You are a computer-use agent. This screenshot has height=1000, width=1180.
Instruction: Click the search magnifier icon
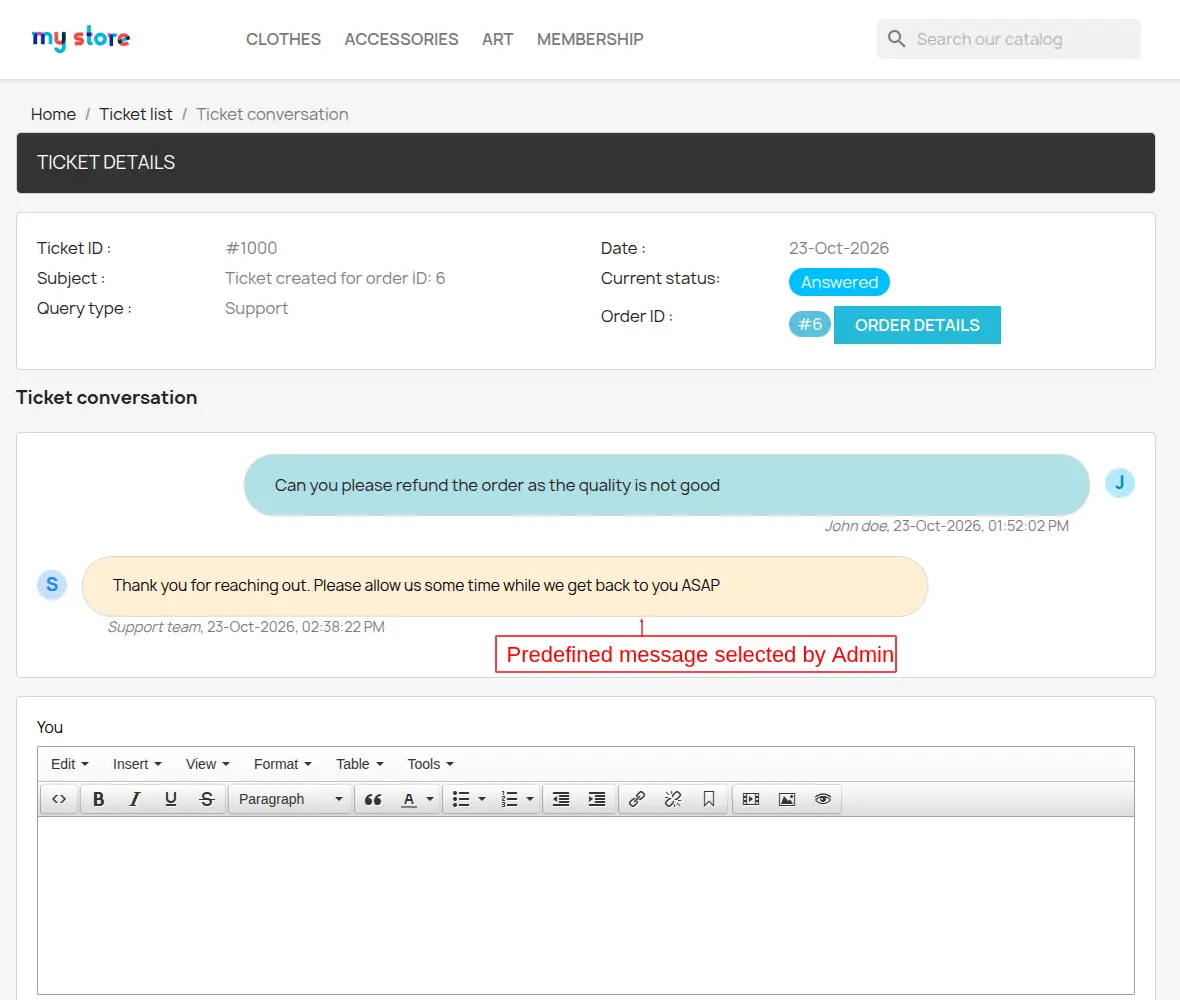(x=896, y=39)
